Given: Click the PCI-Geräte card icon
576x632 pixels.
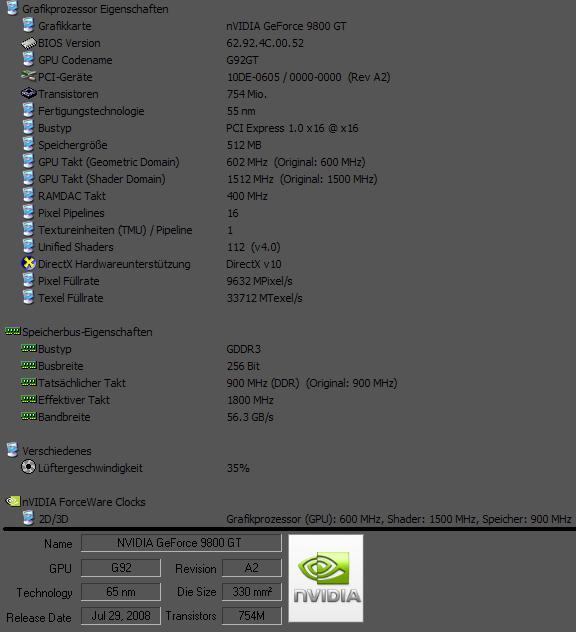Looking at the screenshot, I should click(x=29, y=76).
